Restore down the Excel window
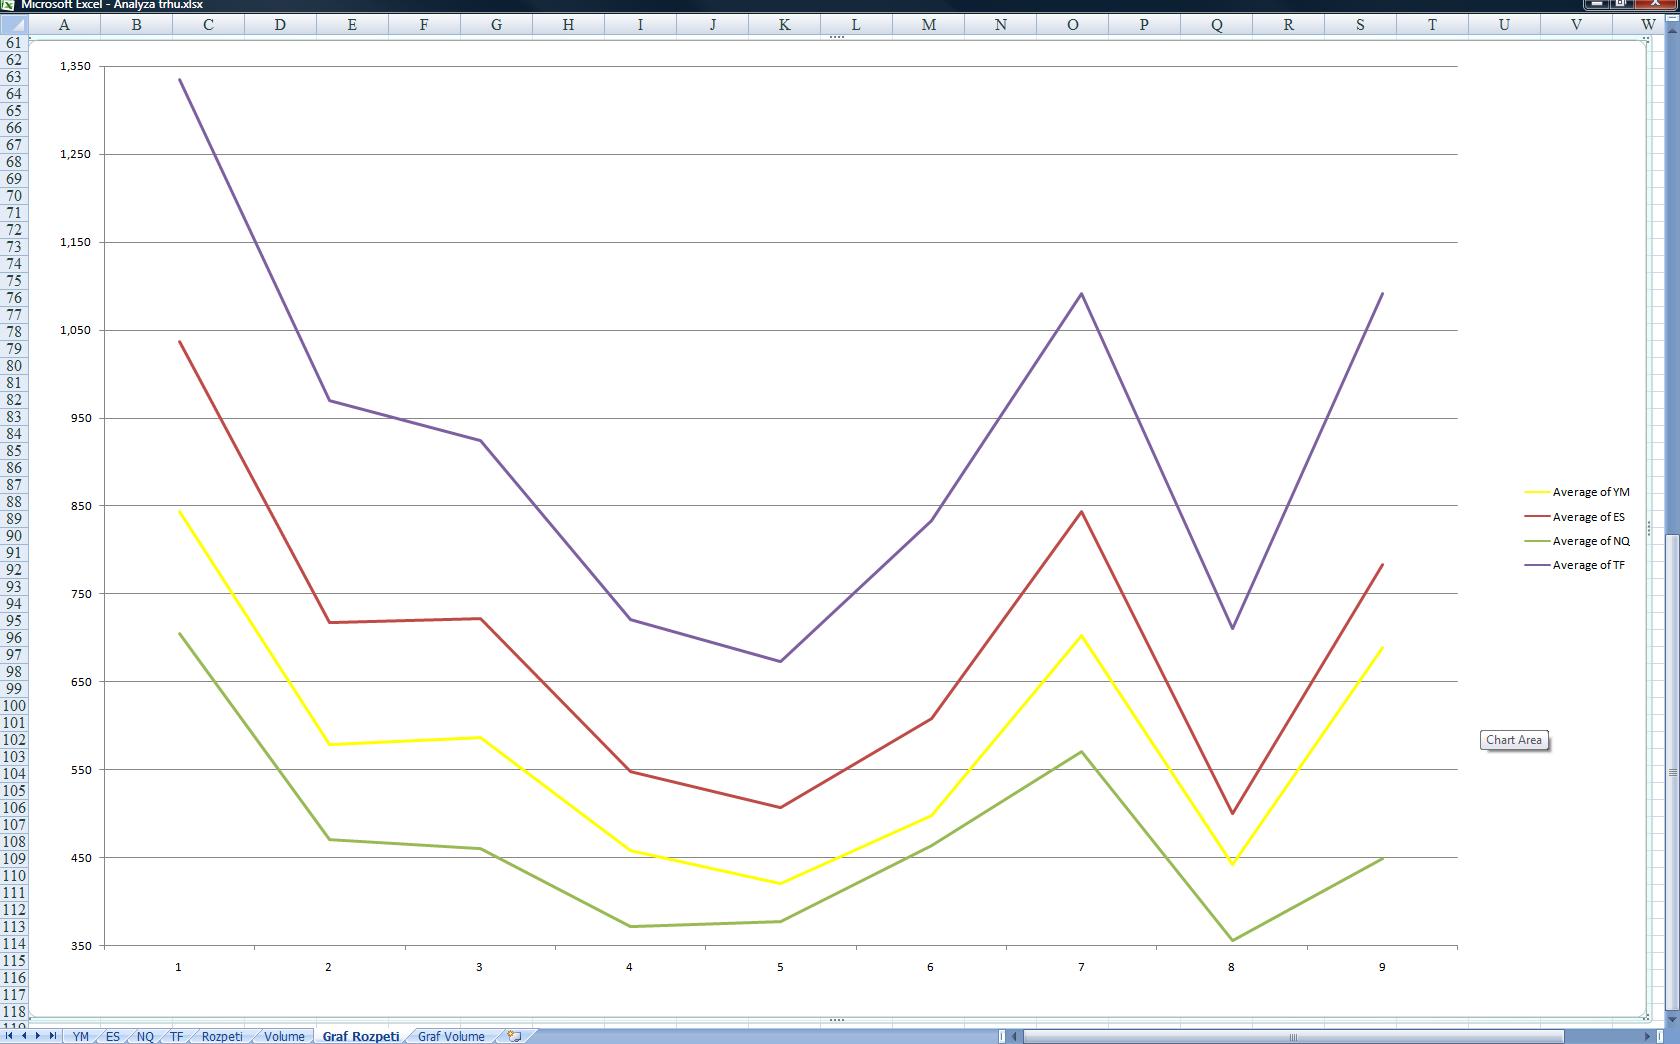 click(x=1621, y=4)
